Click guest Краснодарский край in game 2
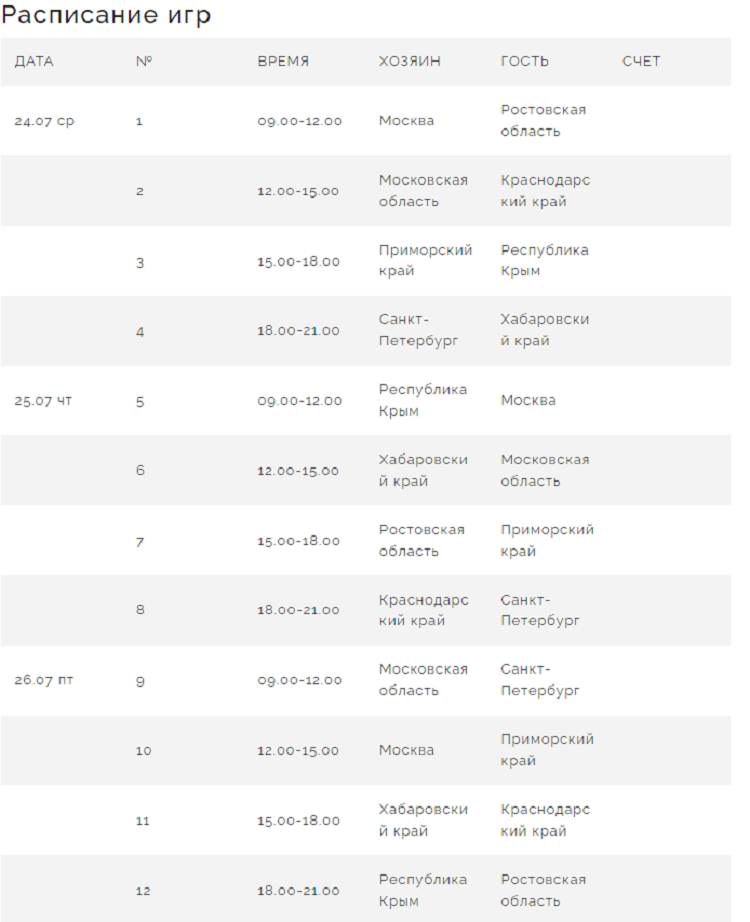Image resolution: width=750 pixels, height=922 pixels. pyautogui.click(x=545, y=191)
